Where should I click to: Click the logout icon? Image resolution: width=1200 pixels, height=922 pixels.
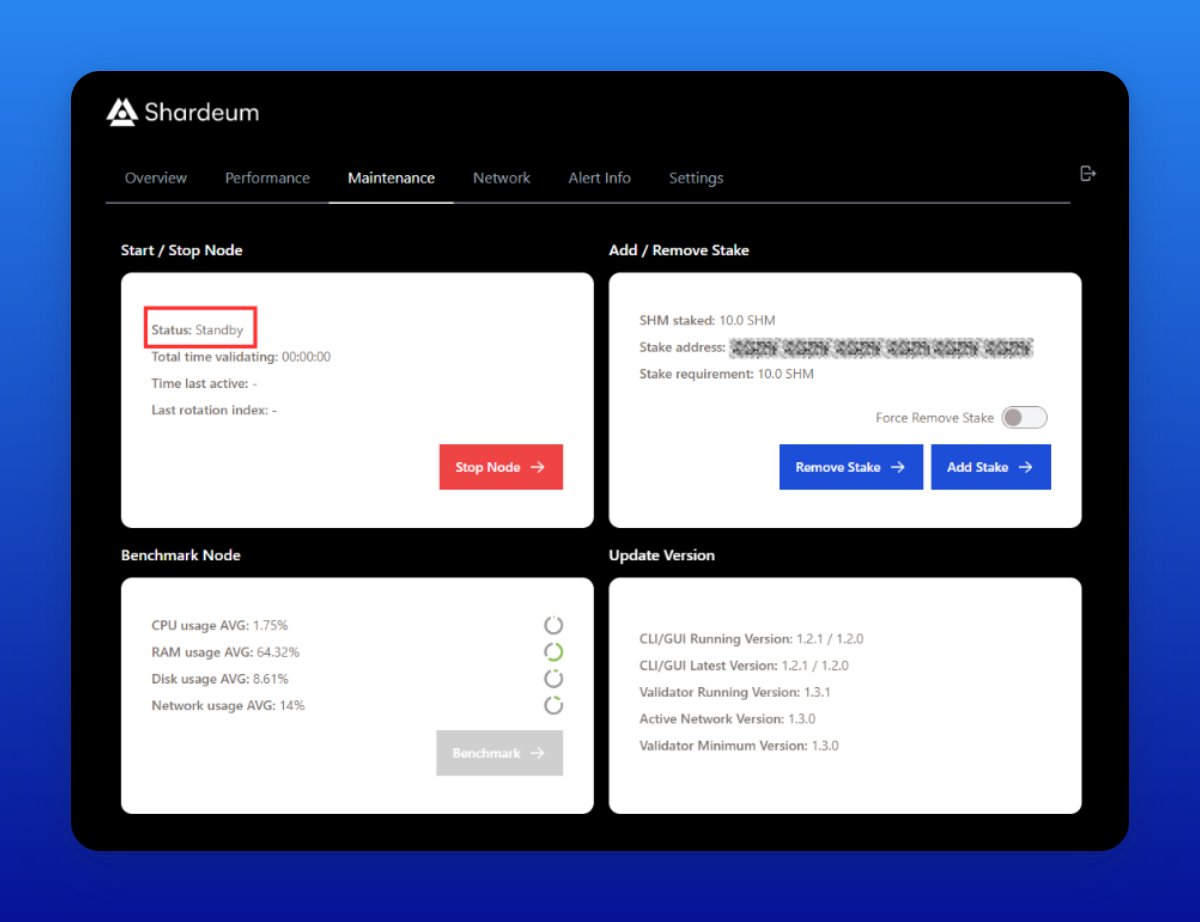(1089, 174)
